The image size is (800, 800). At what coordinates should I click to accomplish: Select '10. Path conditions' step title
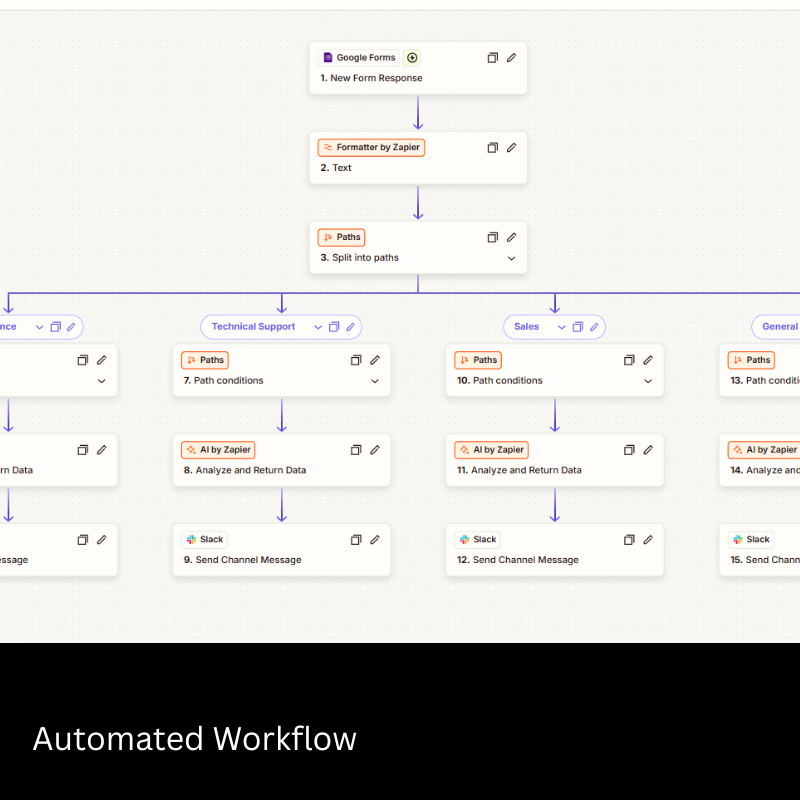(499, 381)
